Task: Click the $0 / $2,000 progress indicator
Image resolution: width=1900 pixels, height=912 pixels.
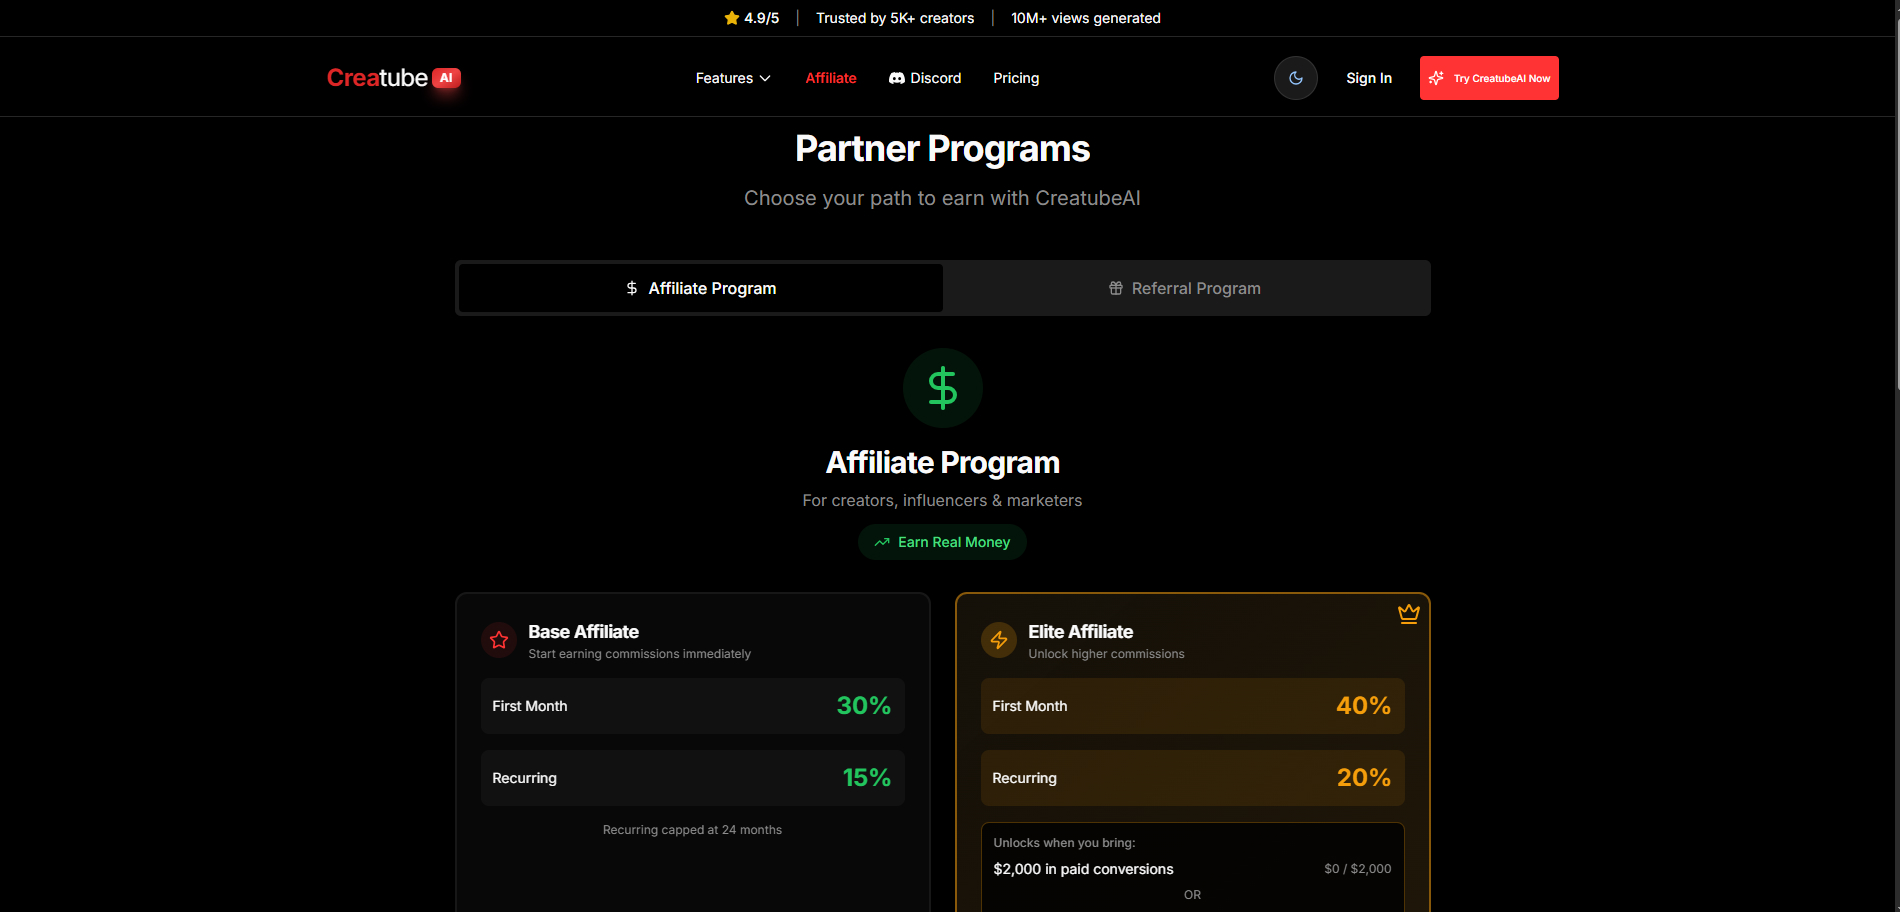Action: 1357,868
